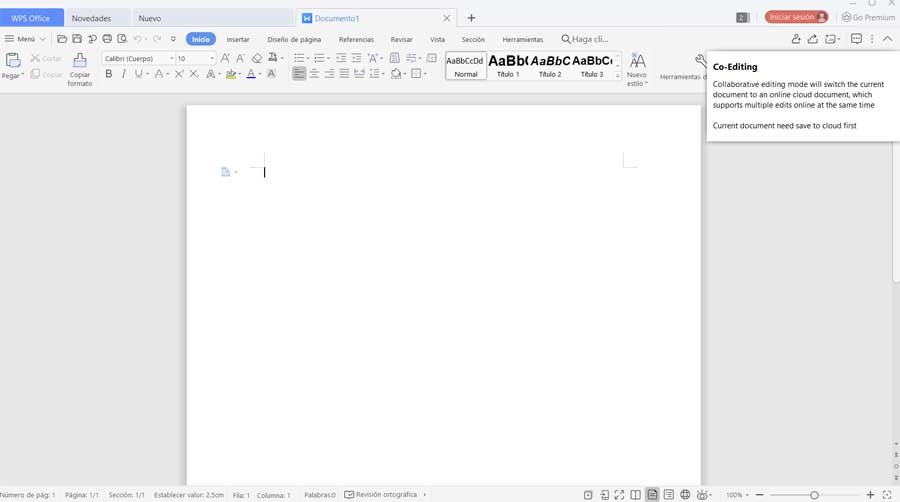This screenshot has height=502, width=900.
Task: Expand the numbered list dropdown
Action: point(328,59)
